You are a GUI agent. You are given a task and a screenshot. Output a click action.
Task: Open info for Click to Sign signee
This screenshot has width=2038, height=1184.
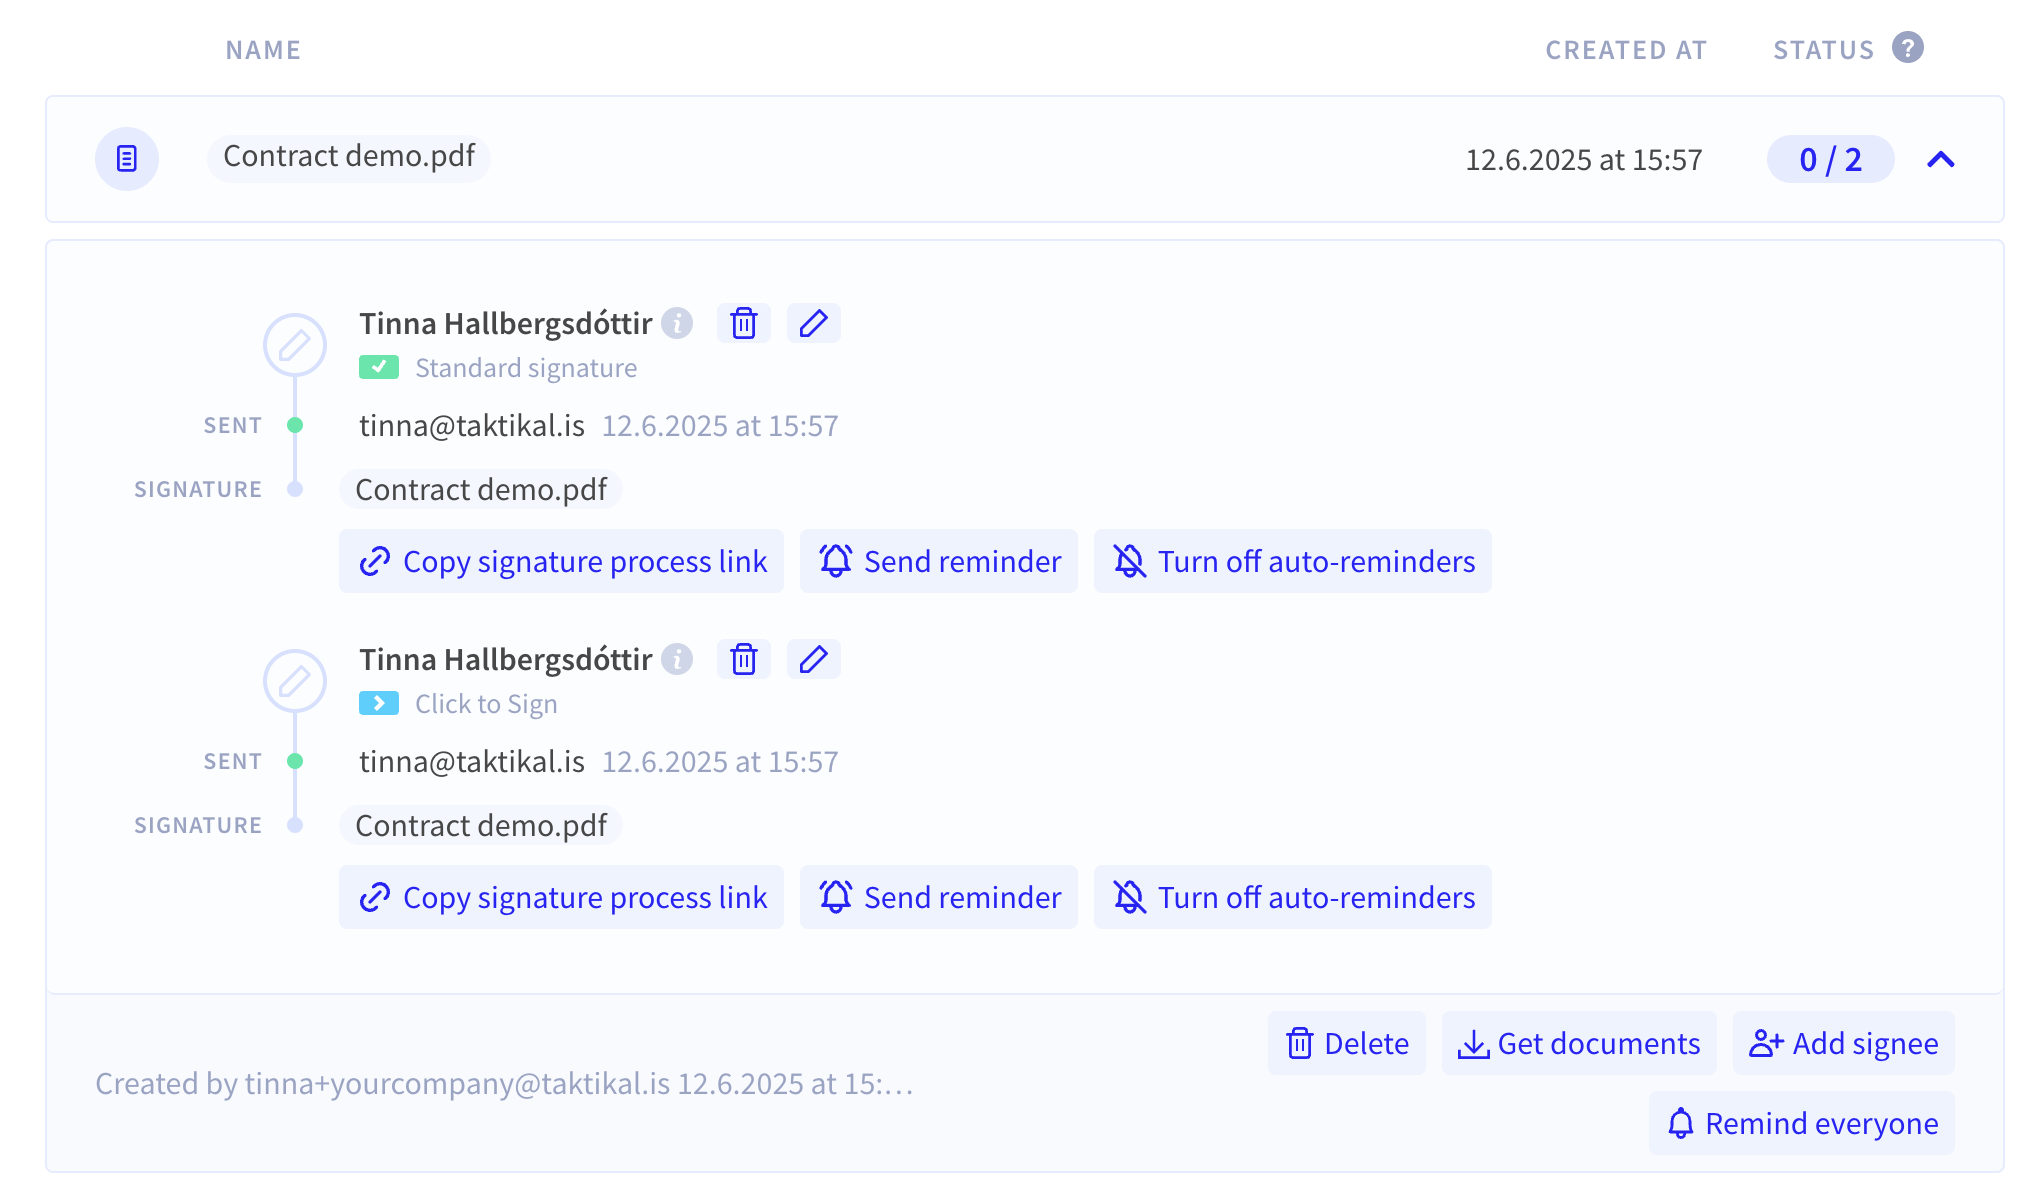coord(677,659)
